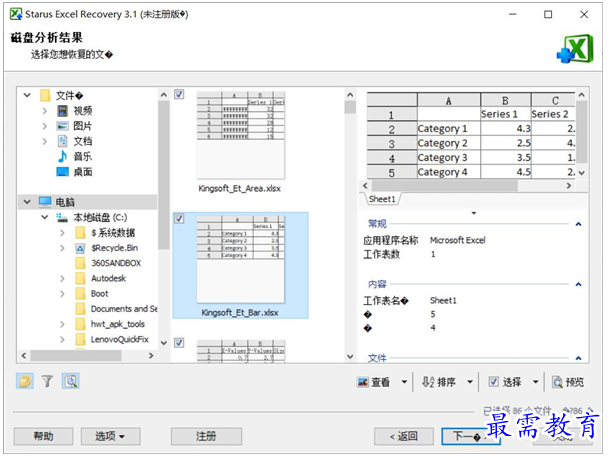The width and height of the screenshot is (608, 457).
Task: Click the file list vertical scrollbar thumb
Action: click(x=350, y=107)
